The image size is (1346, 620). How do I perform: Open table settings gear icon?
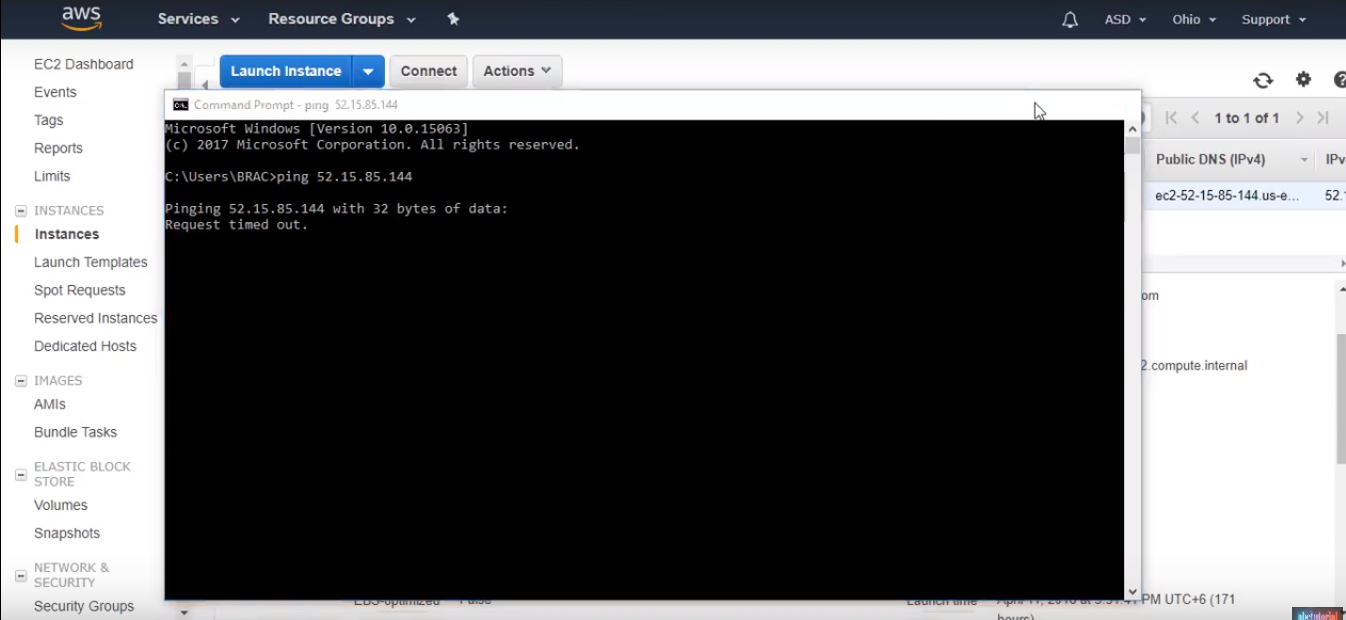pos(1303,79)
